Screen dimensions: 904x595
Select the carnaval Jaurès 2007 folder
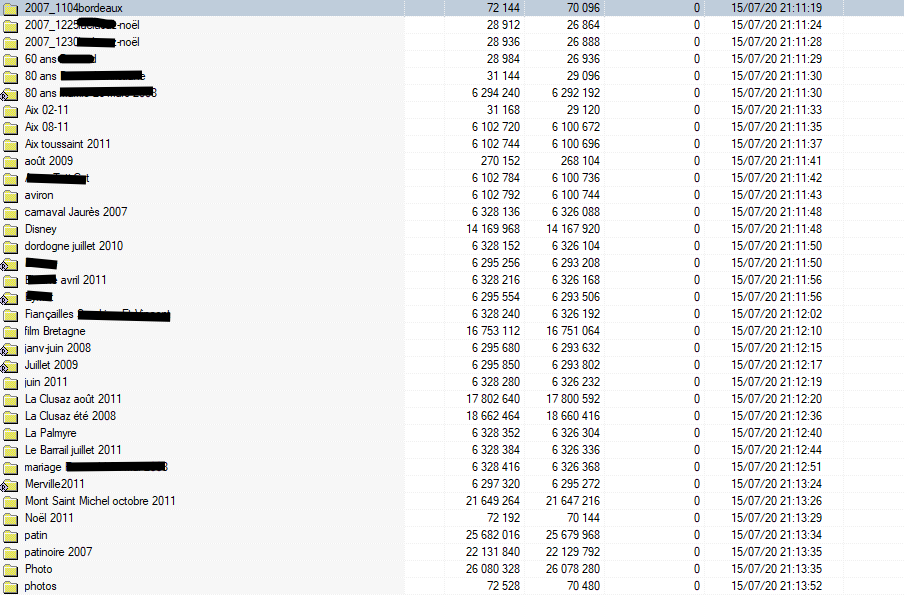(76, 212)
